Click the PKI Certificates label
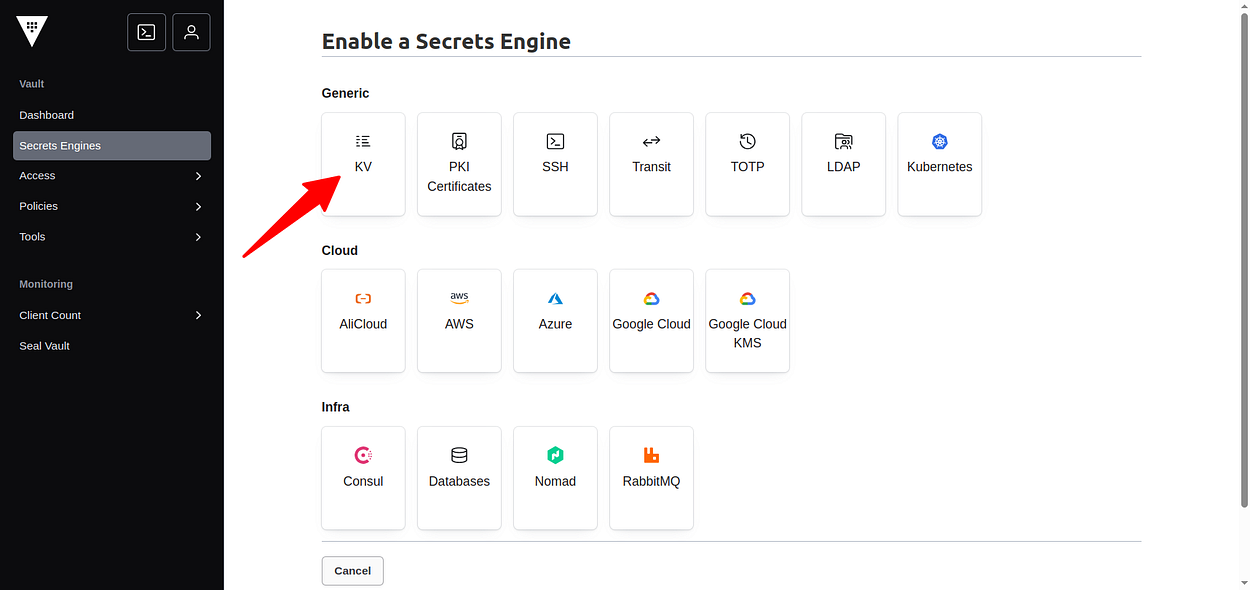Viewport: 1250px width, 590px height. (x=459, y=177)
